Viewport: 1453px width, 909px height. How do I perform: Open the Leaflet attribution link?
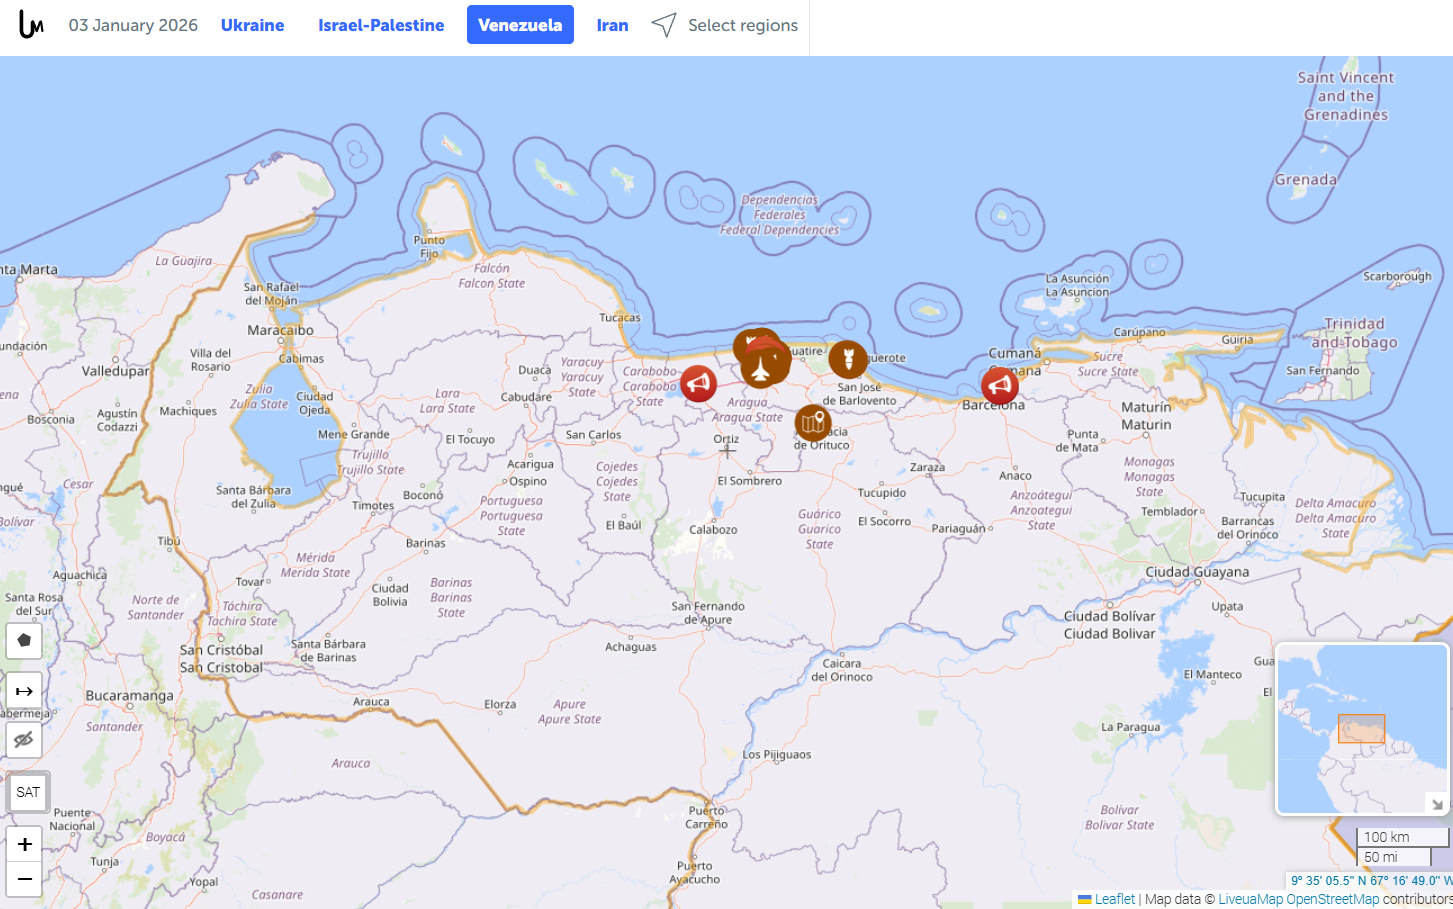1114,899
